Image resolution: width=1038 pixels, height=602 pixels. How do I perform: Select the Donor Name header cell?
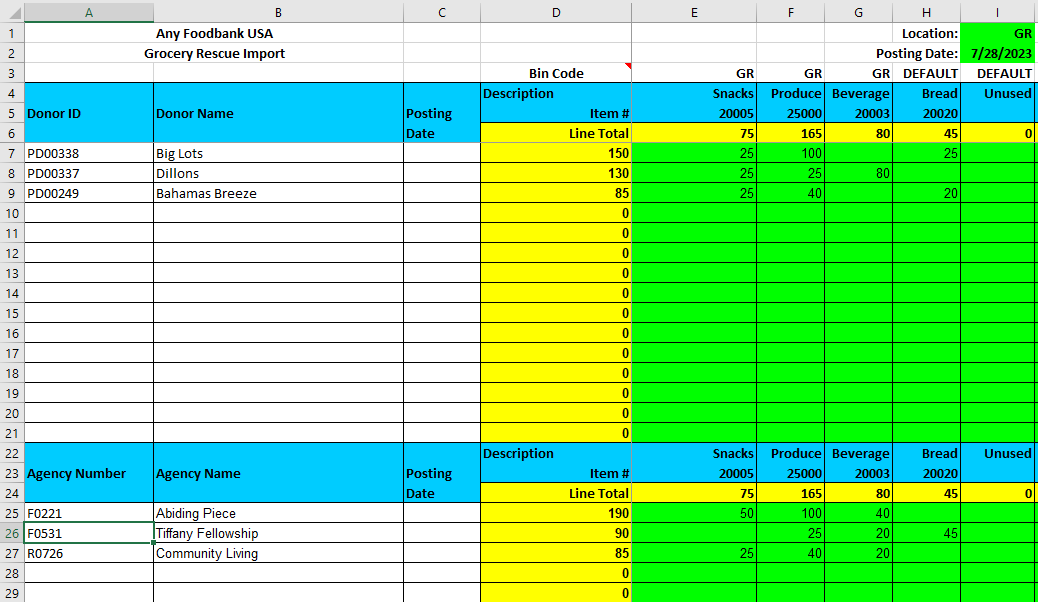pos(278,113)
